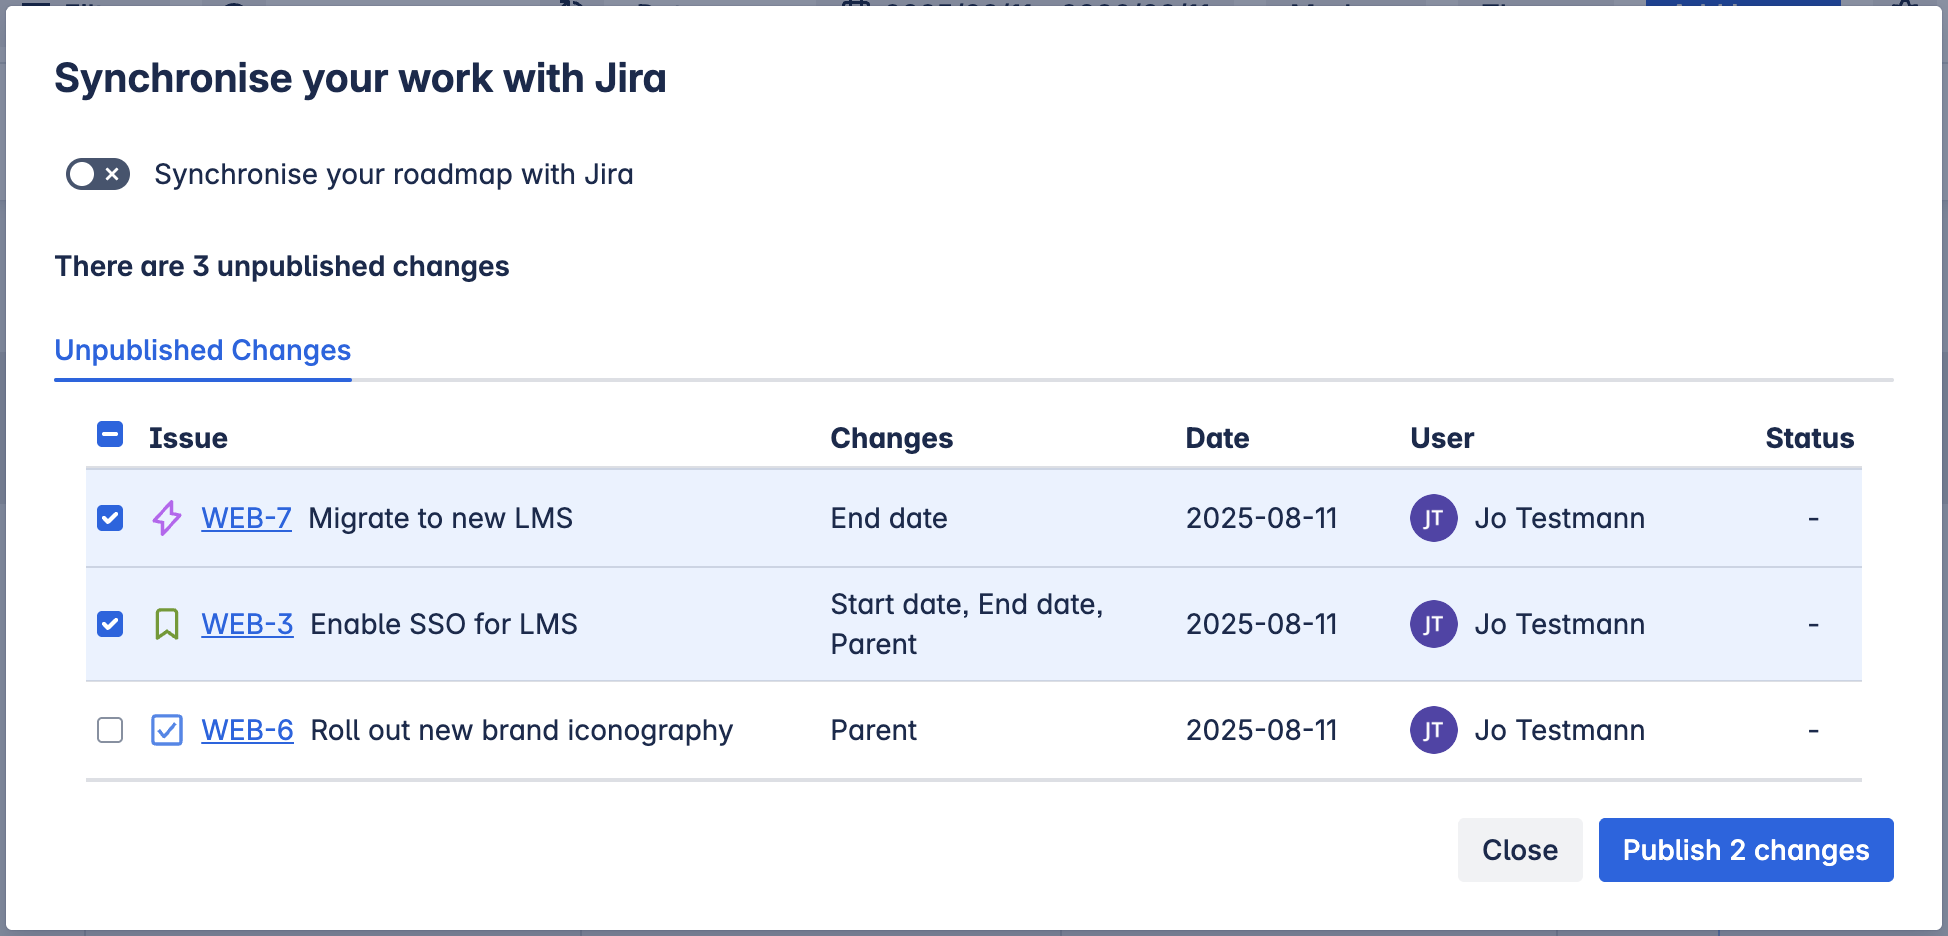Click Jo Testmann's avatar in the WEB-7 row
The height and width of the screenshot is (936, 1948).
tap(1433, 518)
